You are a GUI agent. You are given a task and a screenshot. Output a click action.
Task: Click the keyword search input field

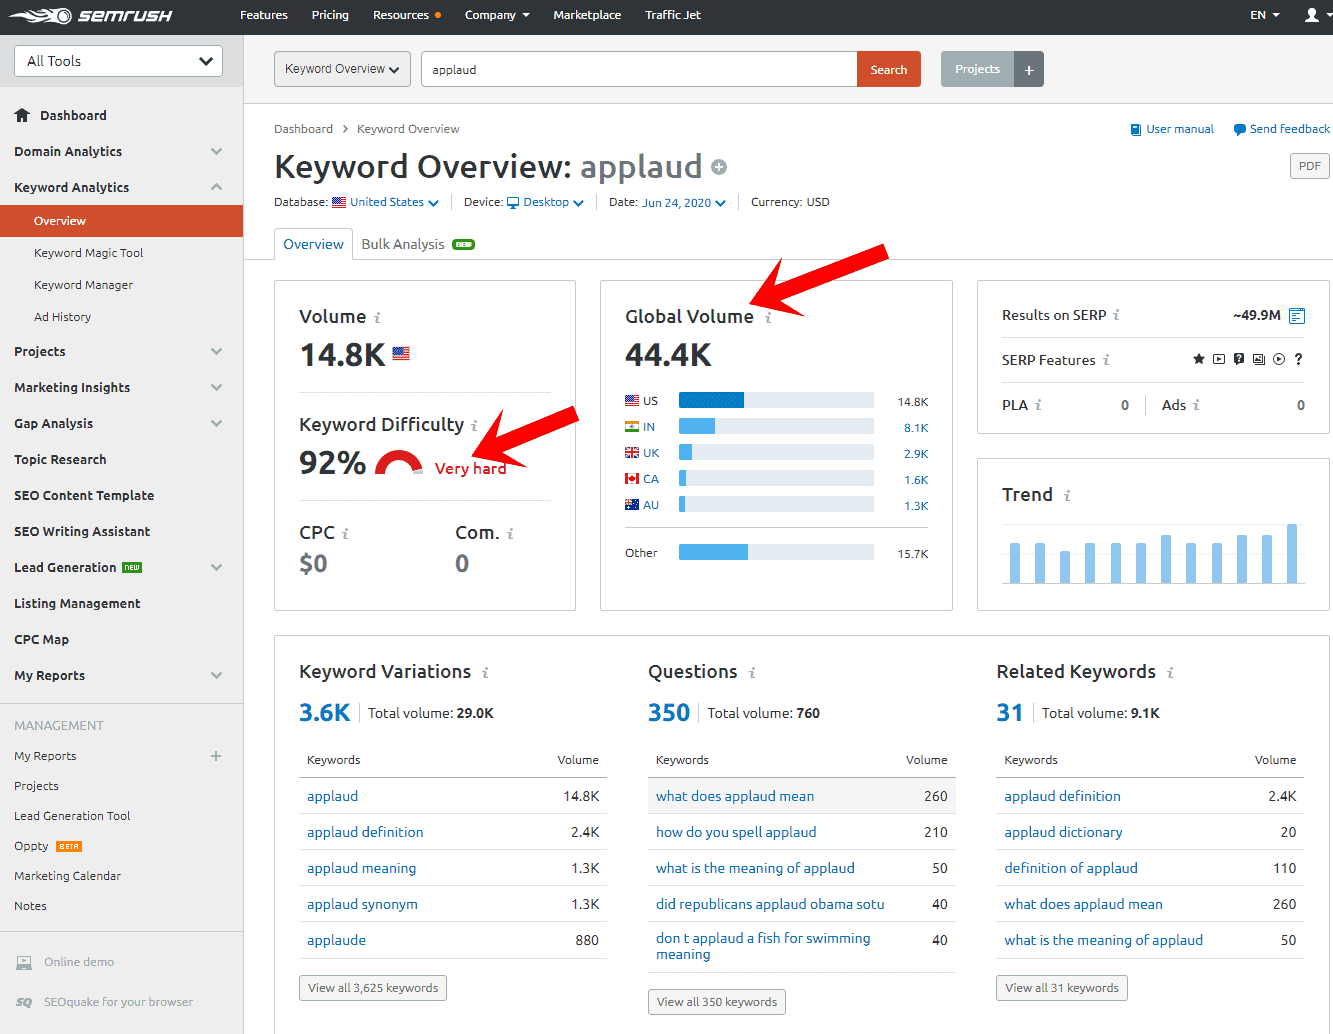(638, 69)
